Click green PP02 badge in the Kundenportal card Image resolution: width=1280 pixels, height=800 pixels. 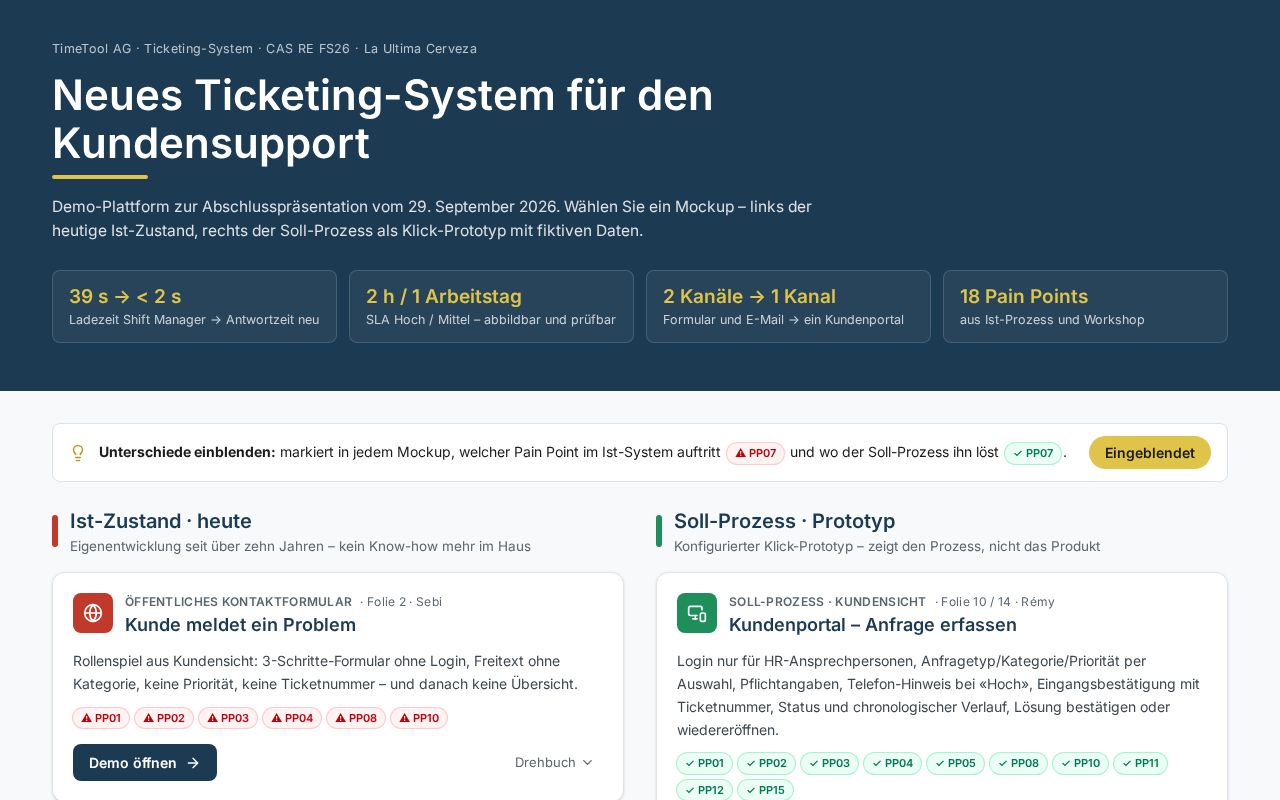coord(767,763)
